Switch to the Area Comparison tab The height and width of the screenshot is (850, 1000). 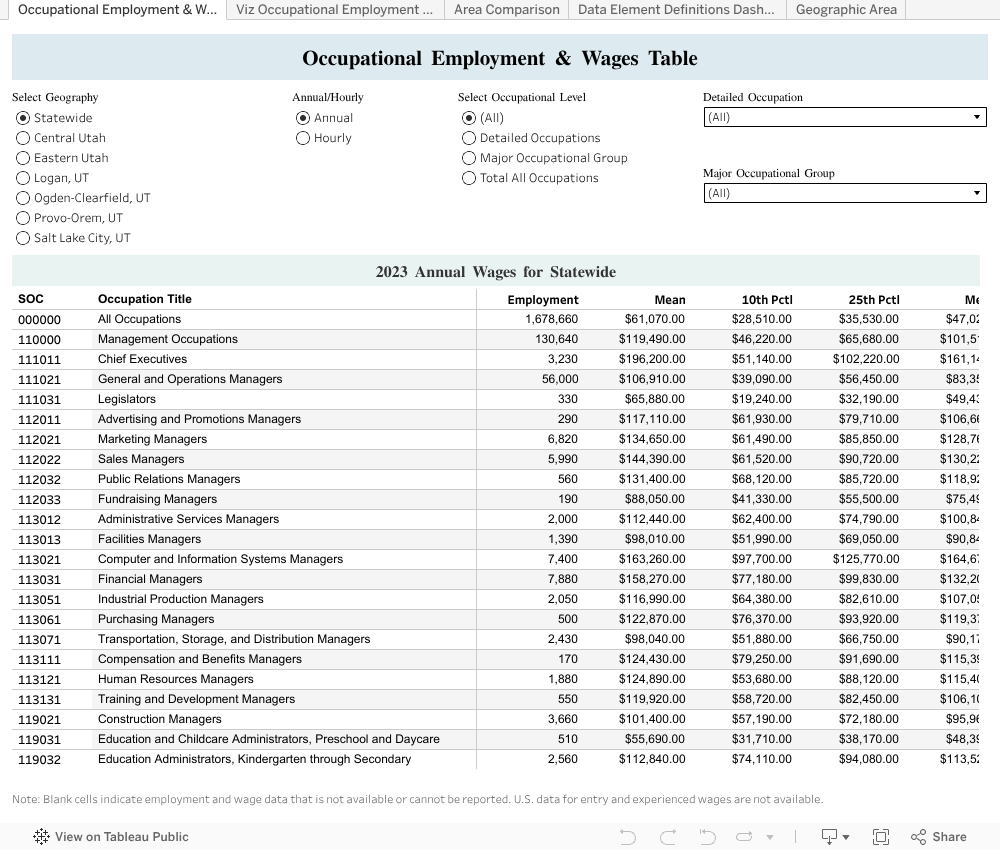click(506, 10)
